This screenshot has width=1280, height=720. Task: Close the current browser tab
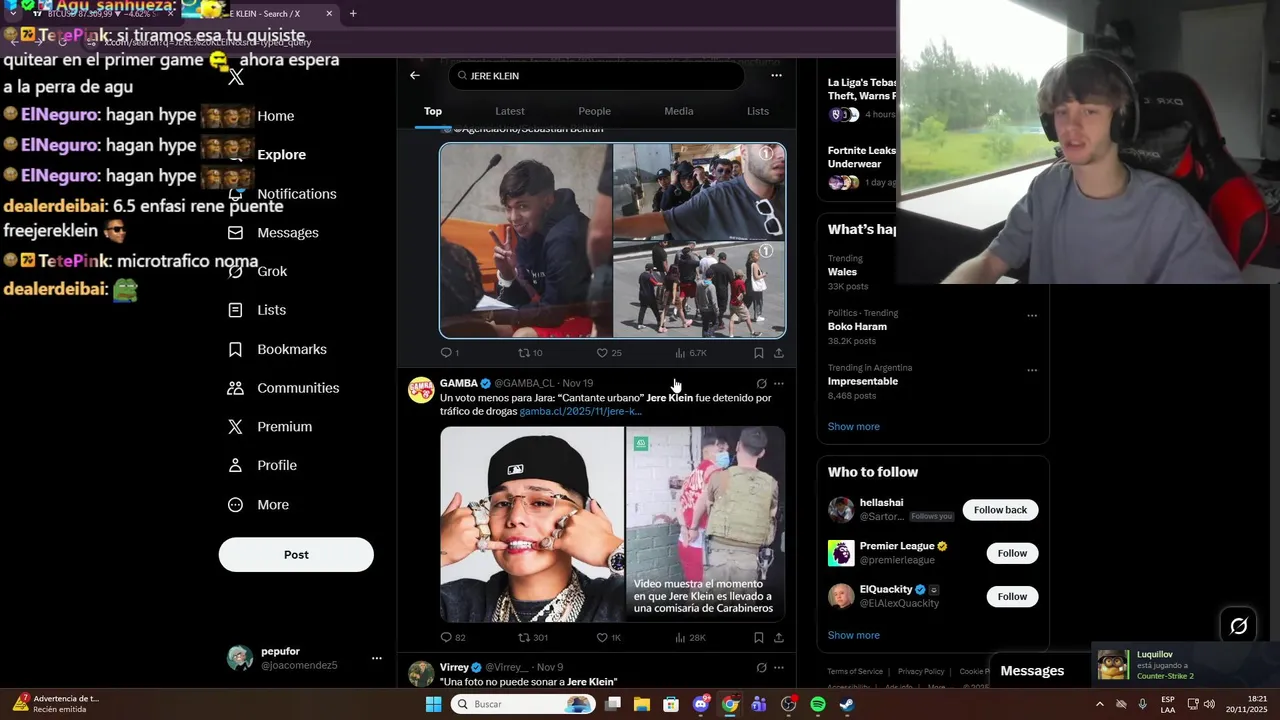(x=329, y=13)
